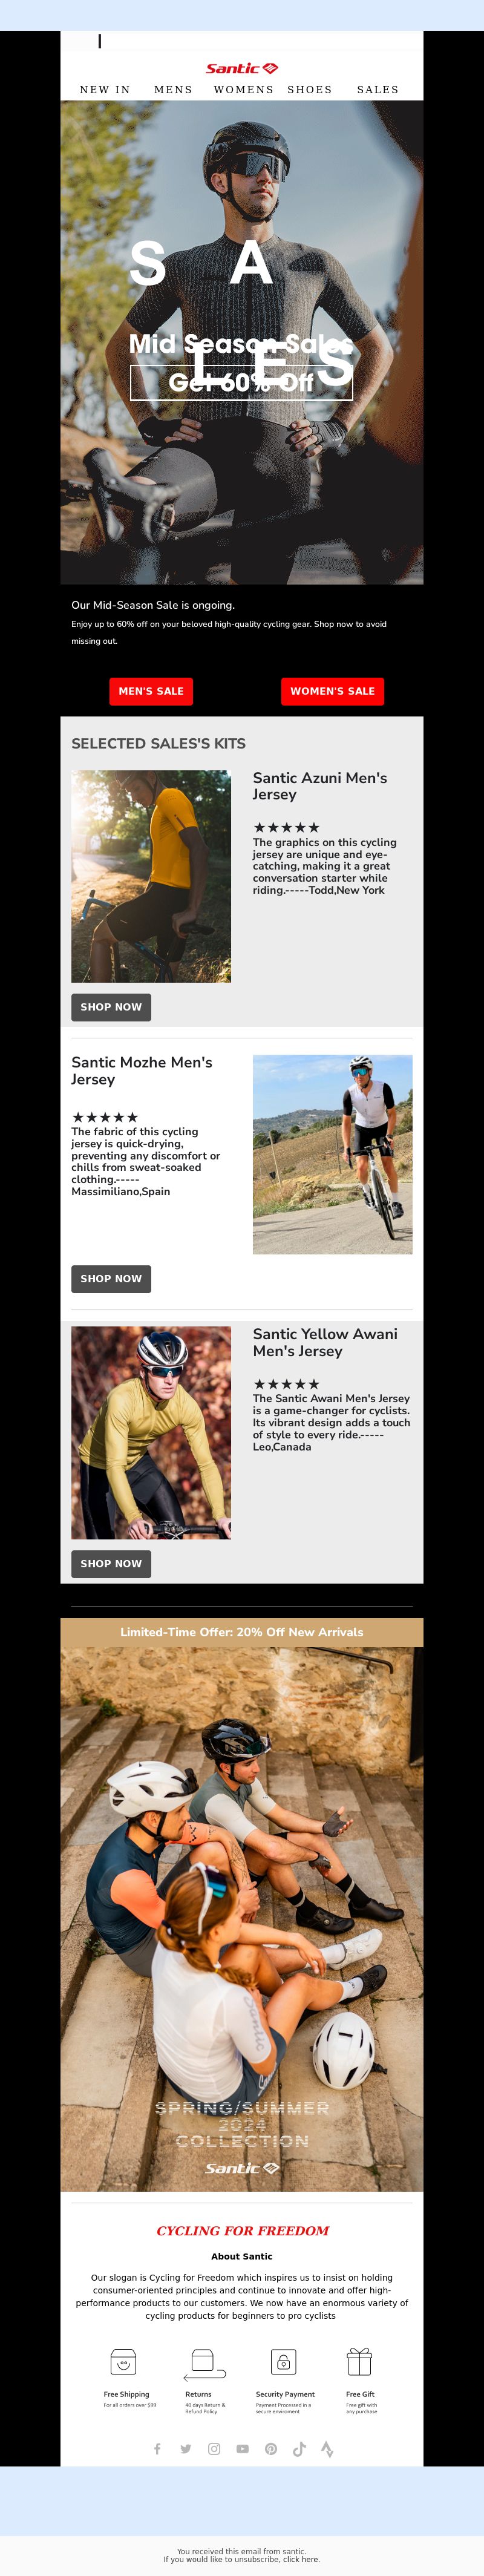Click the unsubscribe 'click here' link
Image resolution: width=484 pixels, height=2576 pixels.
tap(301, 2560)
